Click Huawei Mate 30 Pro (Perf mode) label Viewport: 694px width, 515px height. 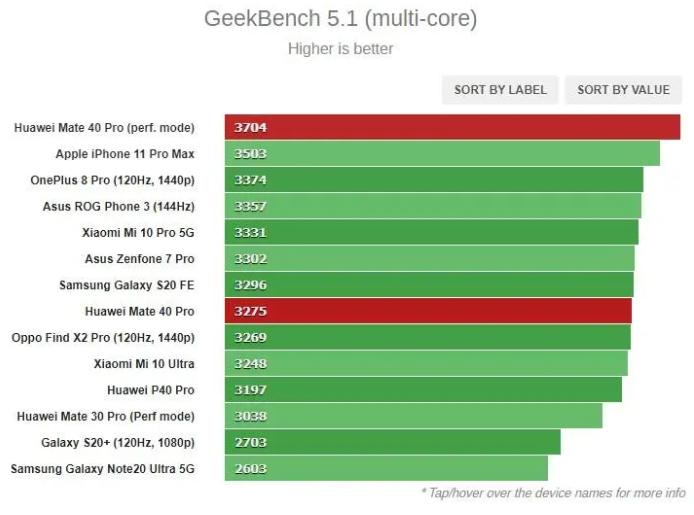pos(105,416)
